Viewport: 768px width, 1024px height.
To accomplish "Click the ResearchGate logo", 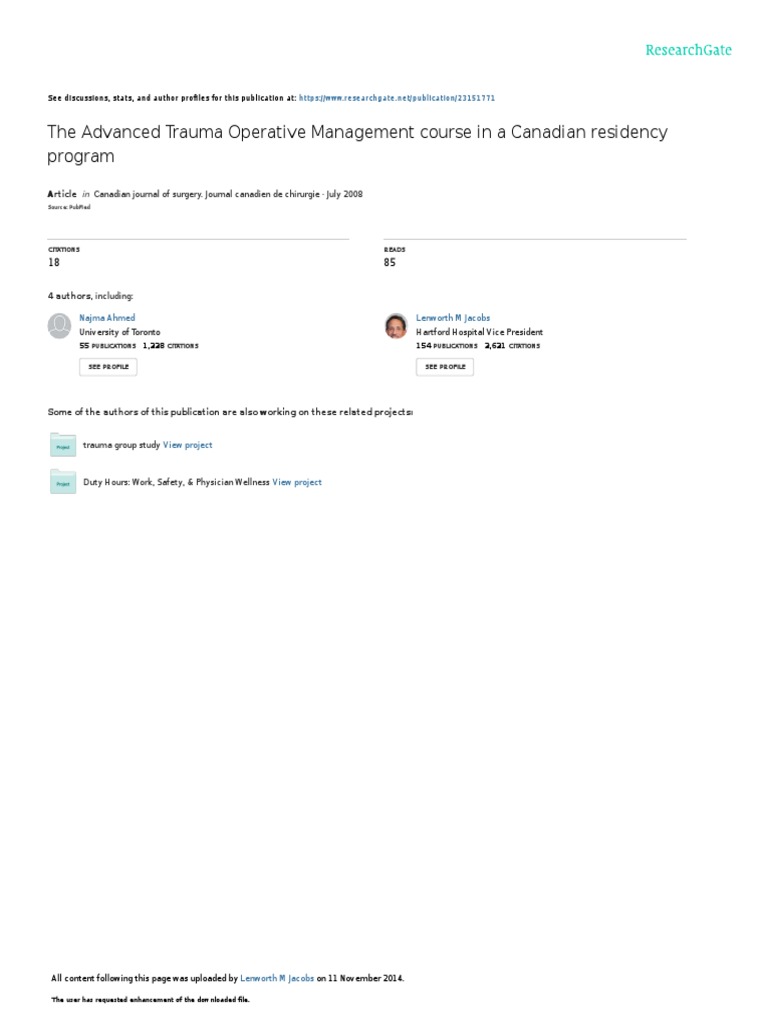I will point(688,50).
